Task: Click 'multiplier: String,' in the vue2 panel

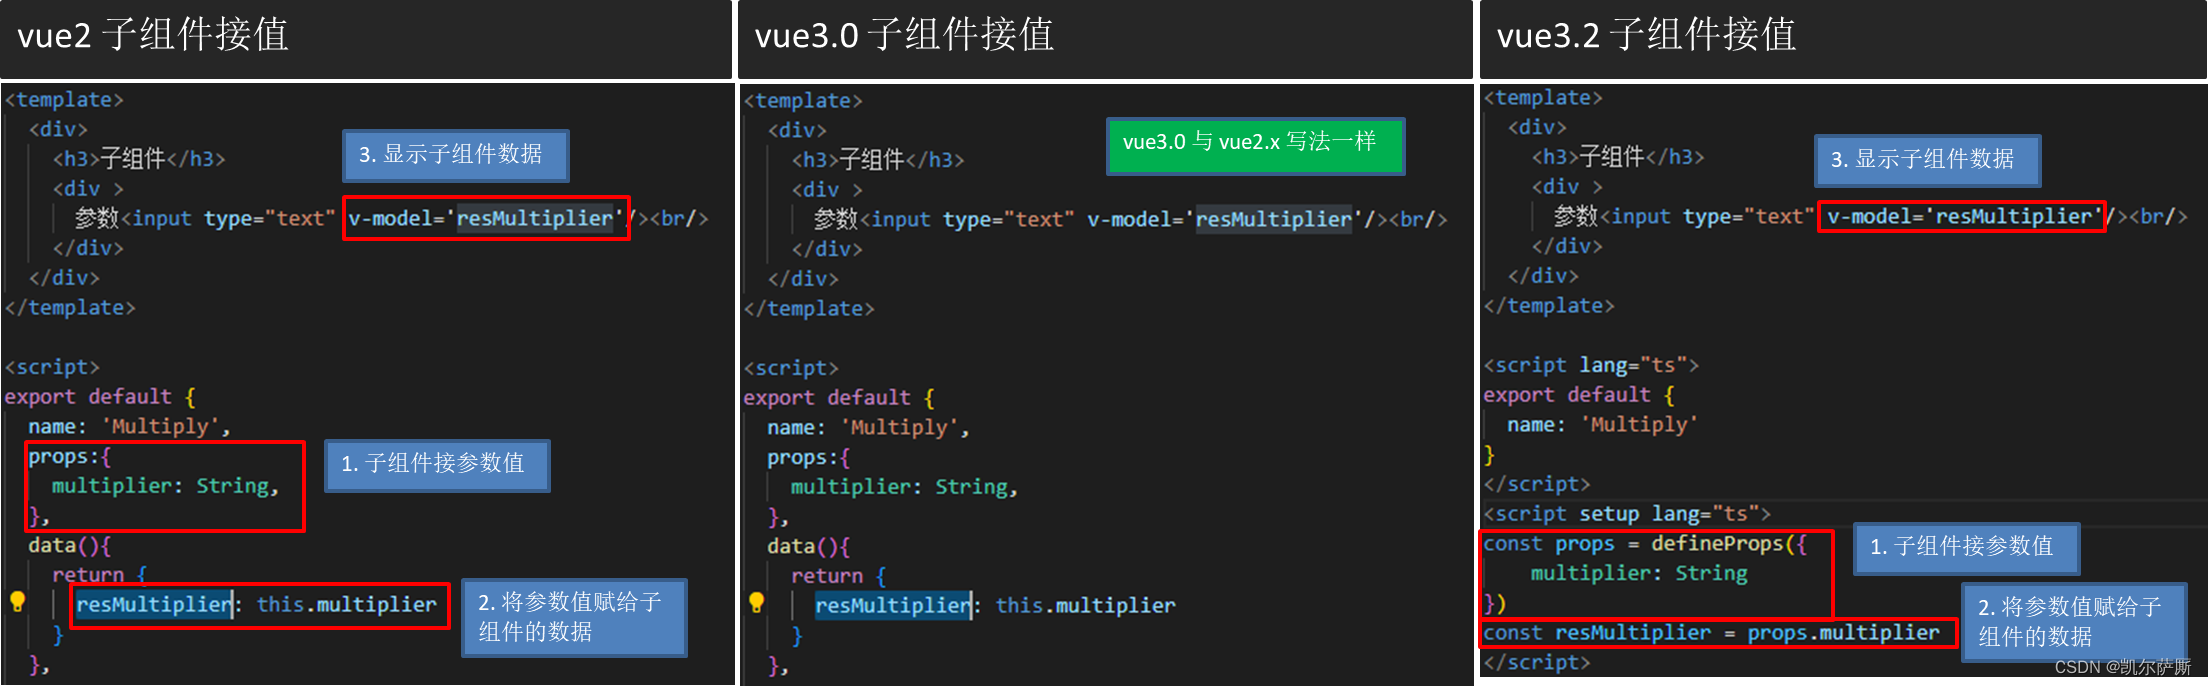Action: click(x=165, y=486)
